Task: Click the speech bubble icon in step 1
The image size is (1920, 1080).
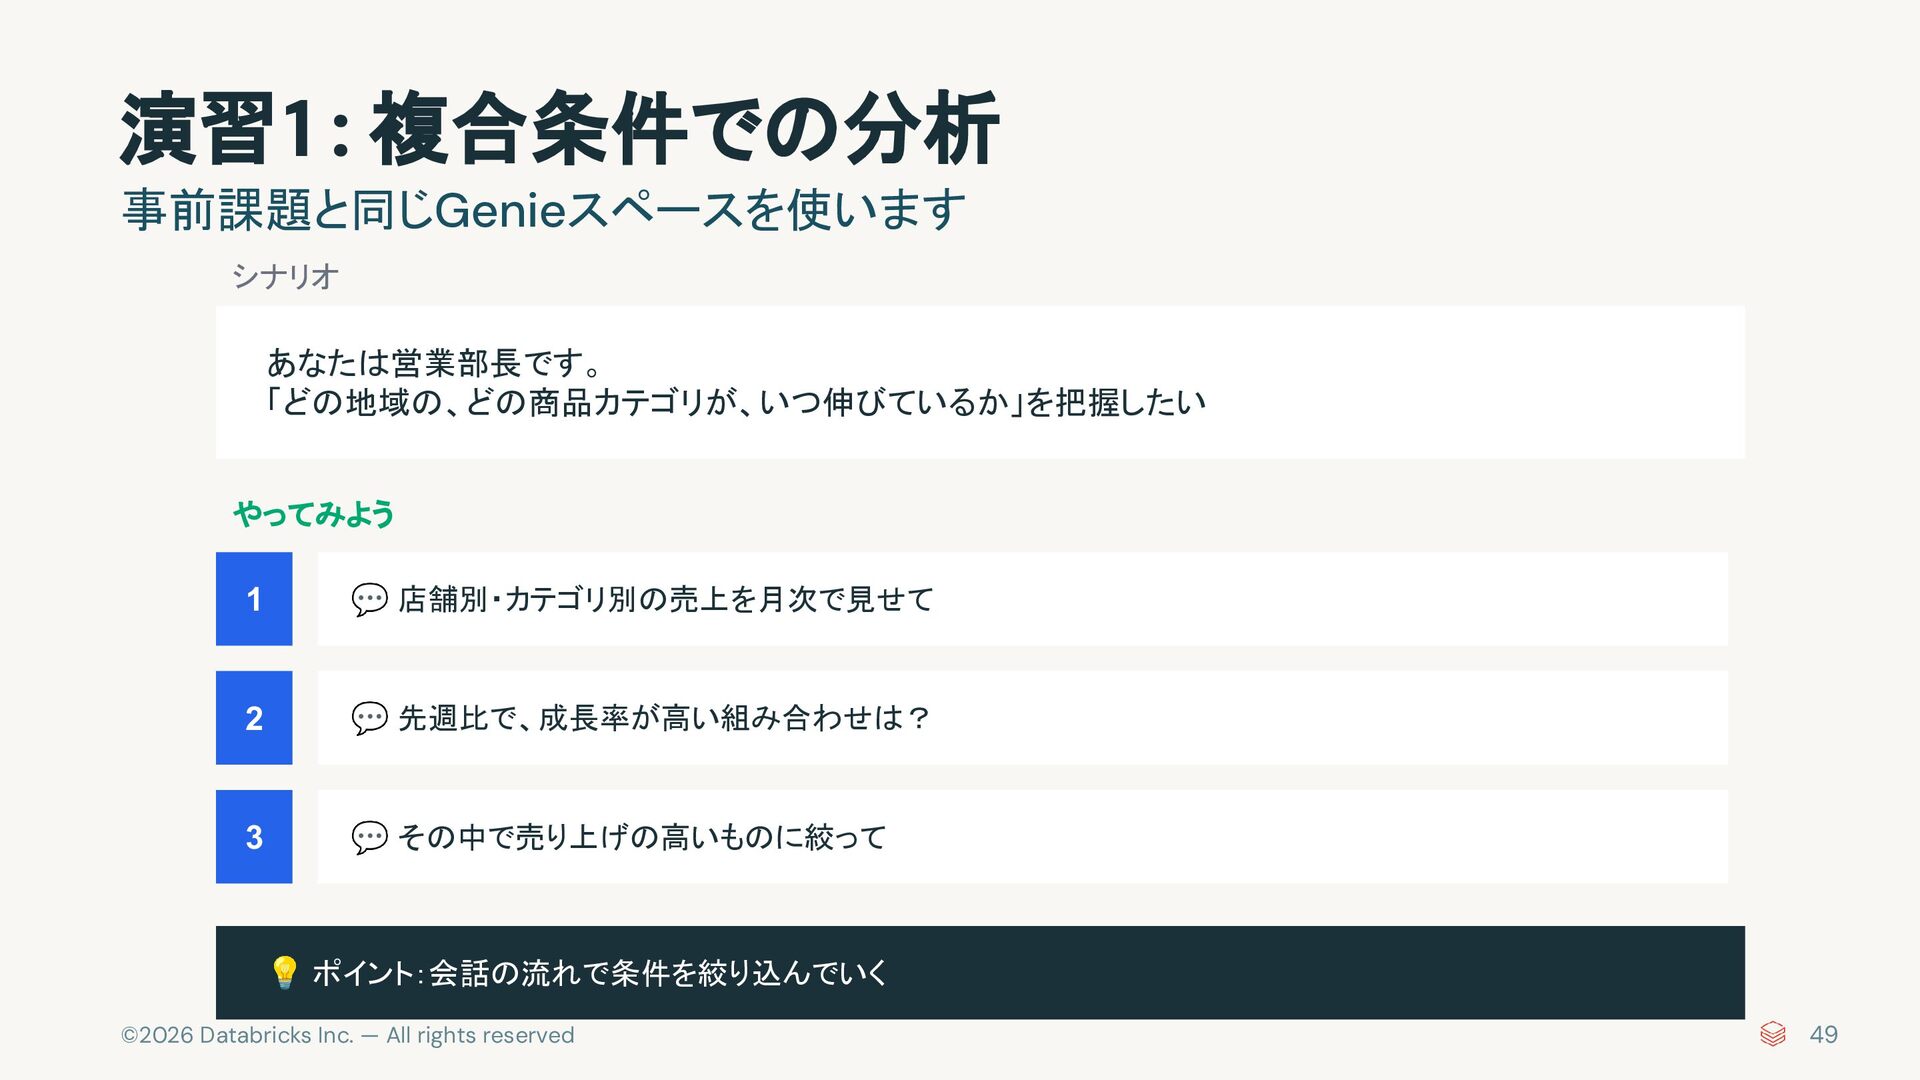Action: tap(369, 600)
